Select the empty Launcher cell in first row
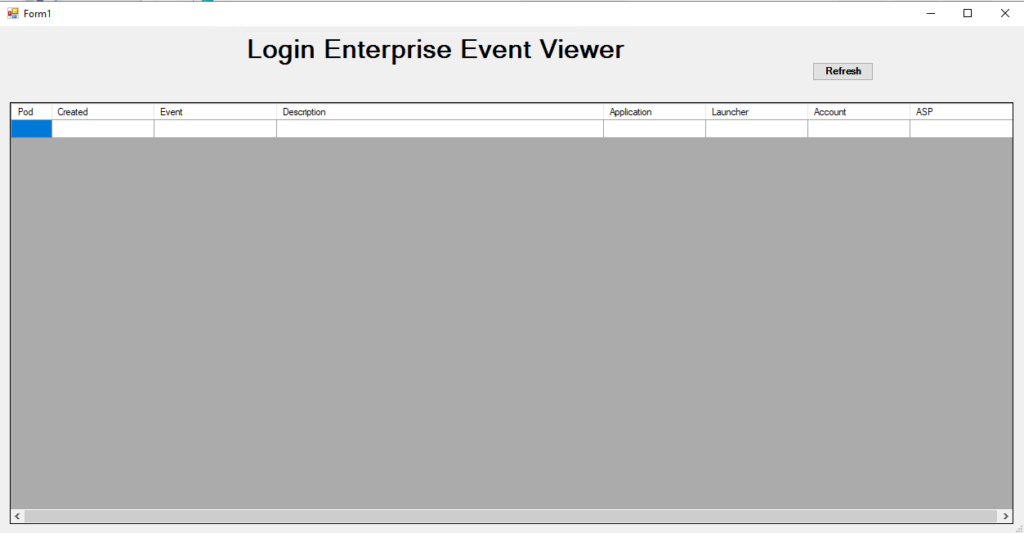The image size is (1024, 533). 756,129
